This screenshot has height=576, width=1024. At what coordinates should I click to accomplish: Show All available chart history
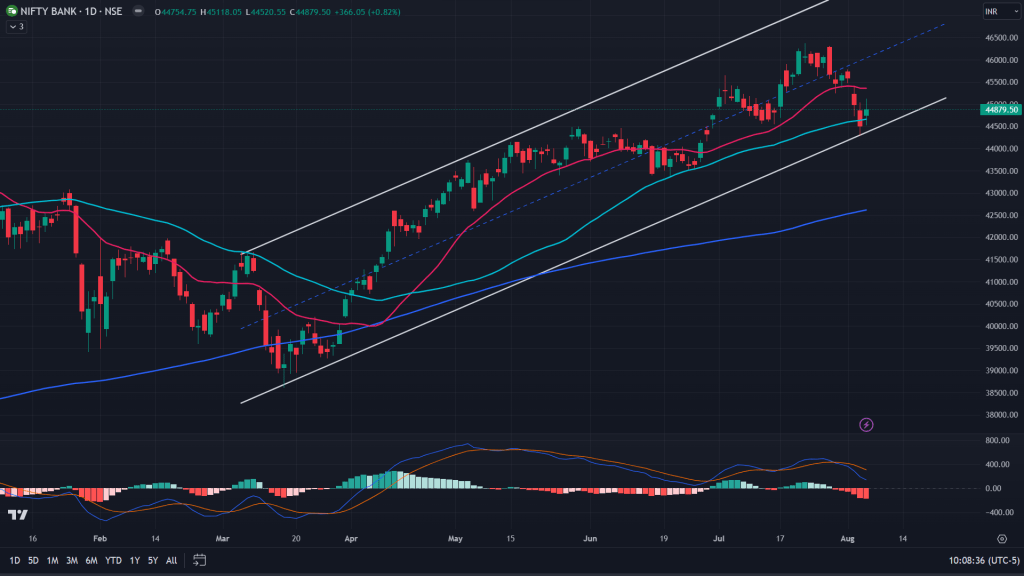coord(171,560)
